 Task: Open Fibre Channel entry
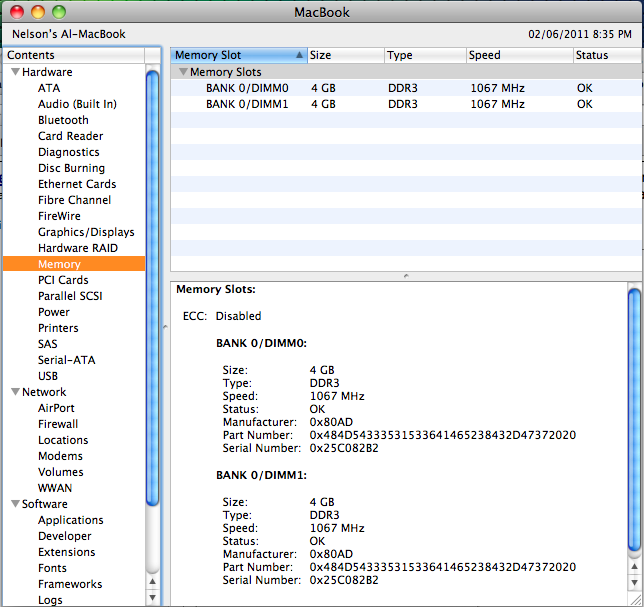coord(74,200)
